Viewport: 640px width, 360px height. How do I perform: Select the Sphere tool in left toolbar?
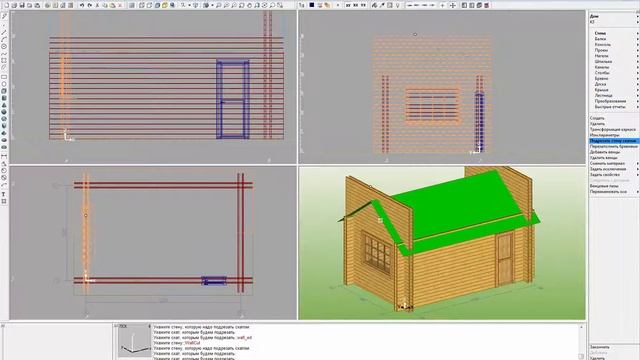[x=4, y=112]
